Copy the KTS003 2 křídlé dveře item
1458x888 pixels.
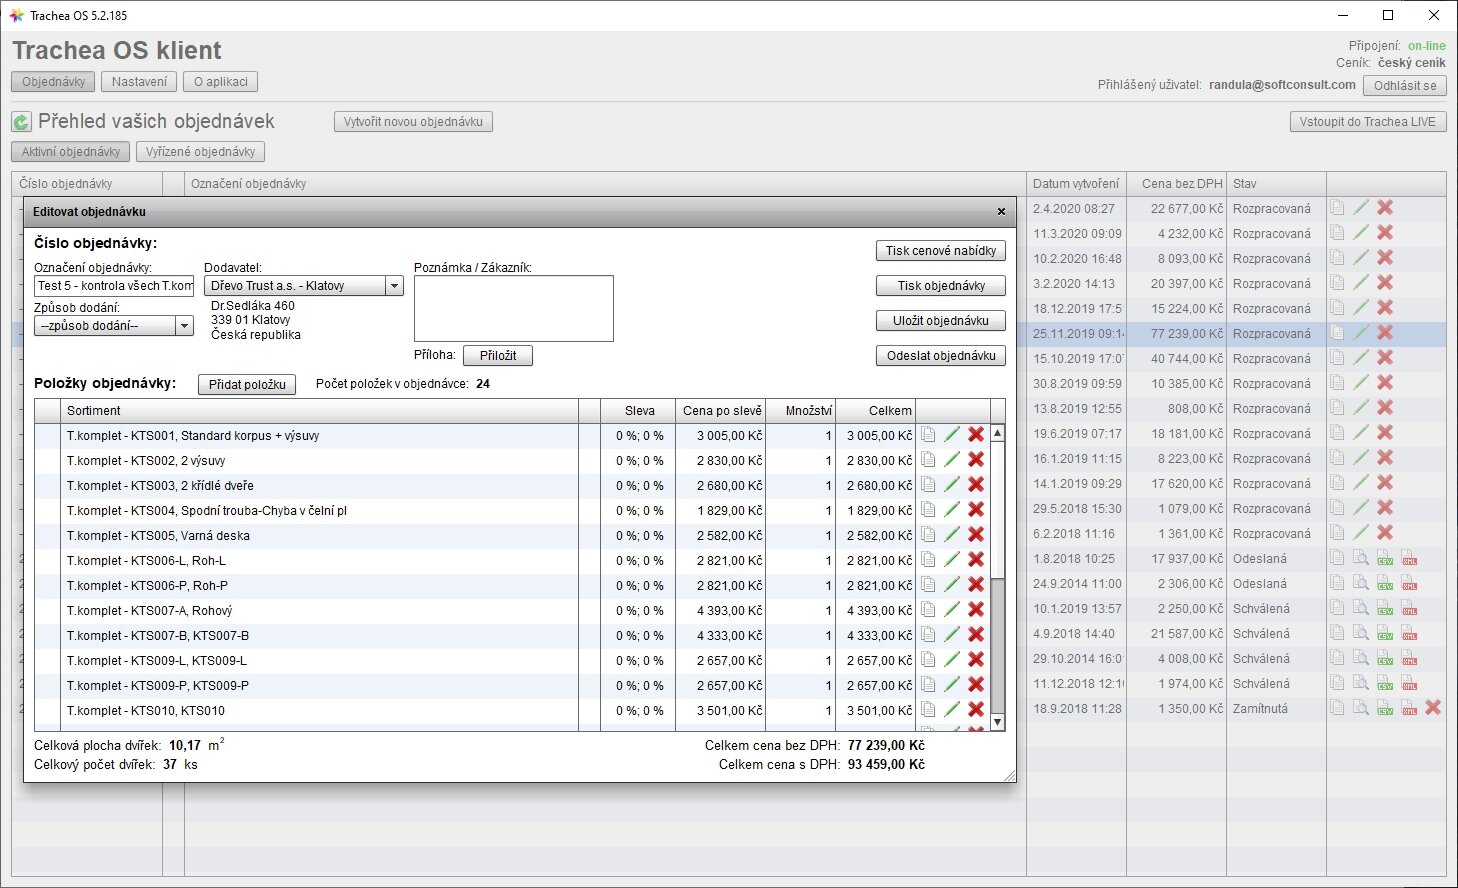pos(929,485)
